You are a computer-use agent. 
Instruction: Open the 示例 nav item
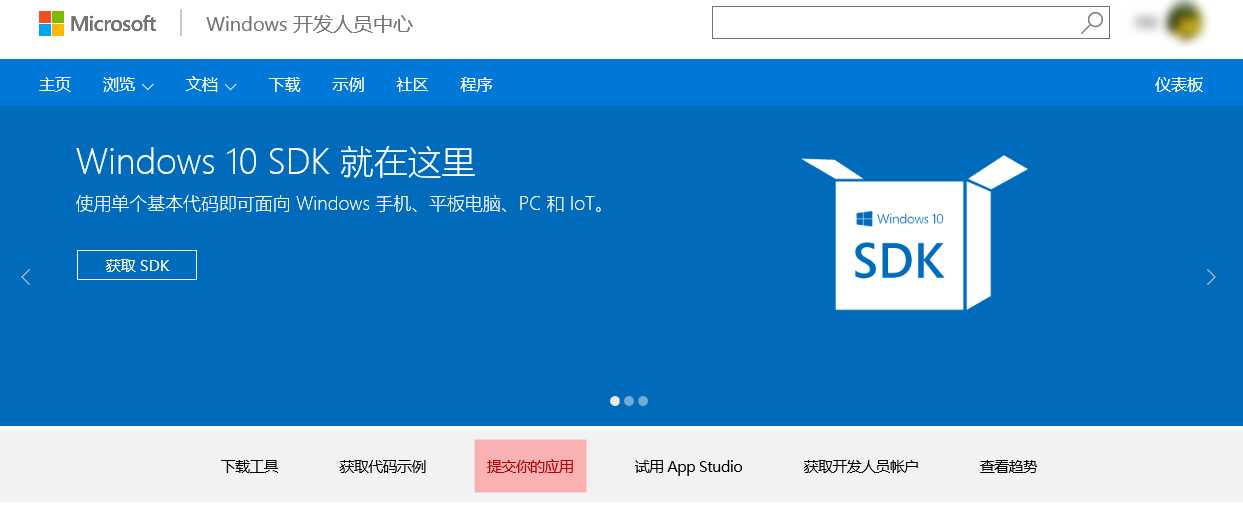point(348,85)
